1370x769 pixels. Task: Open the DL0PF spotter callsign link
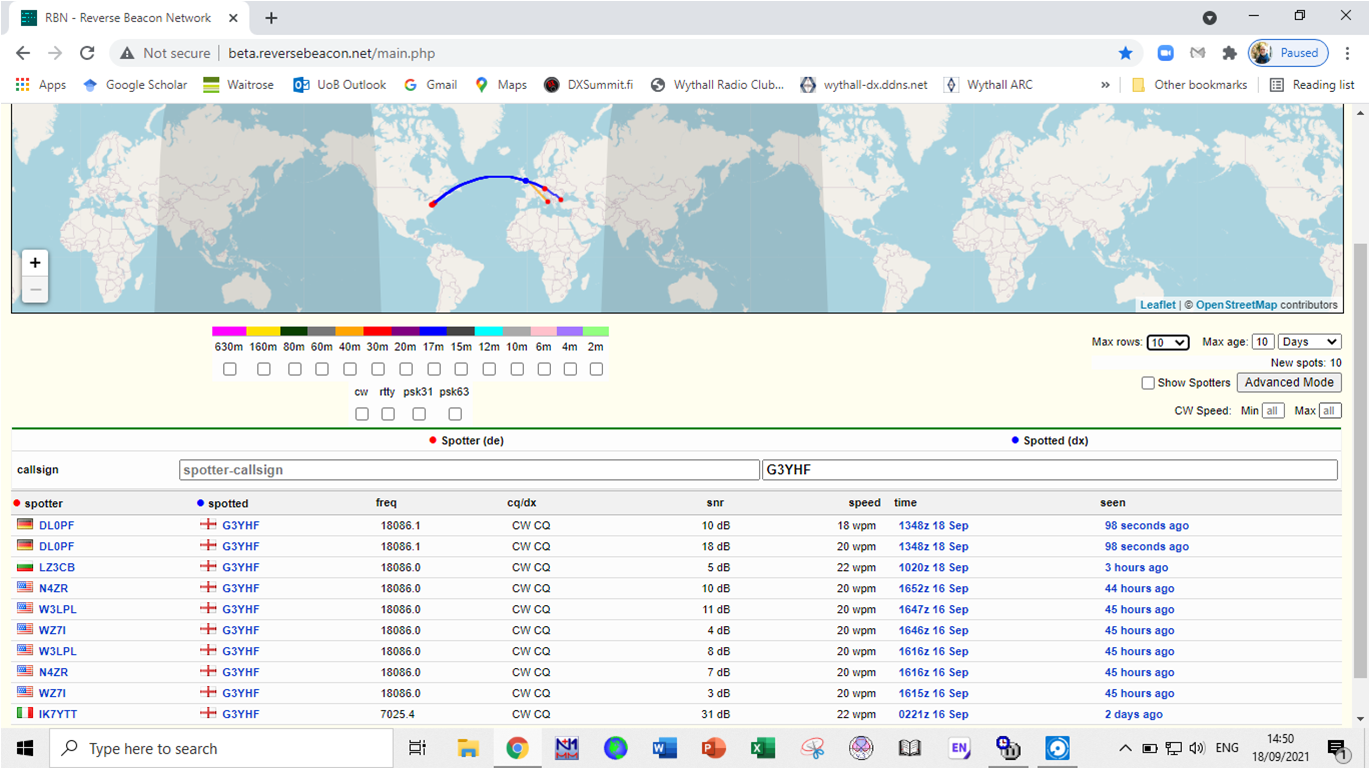(x=56, y=525)
